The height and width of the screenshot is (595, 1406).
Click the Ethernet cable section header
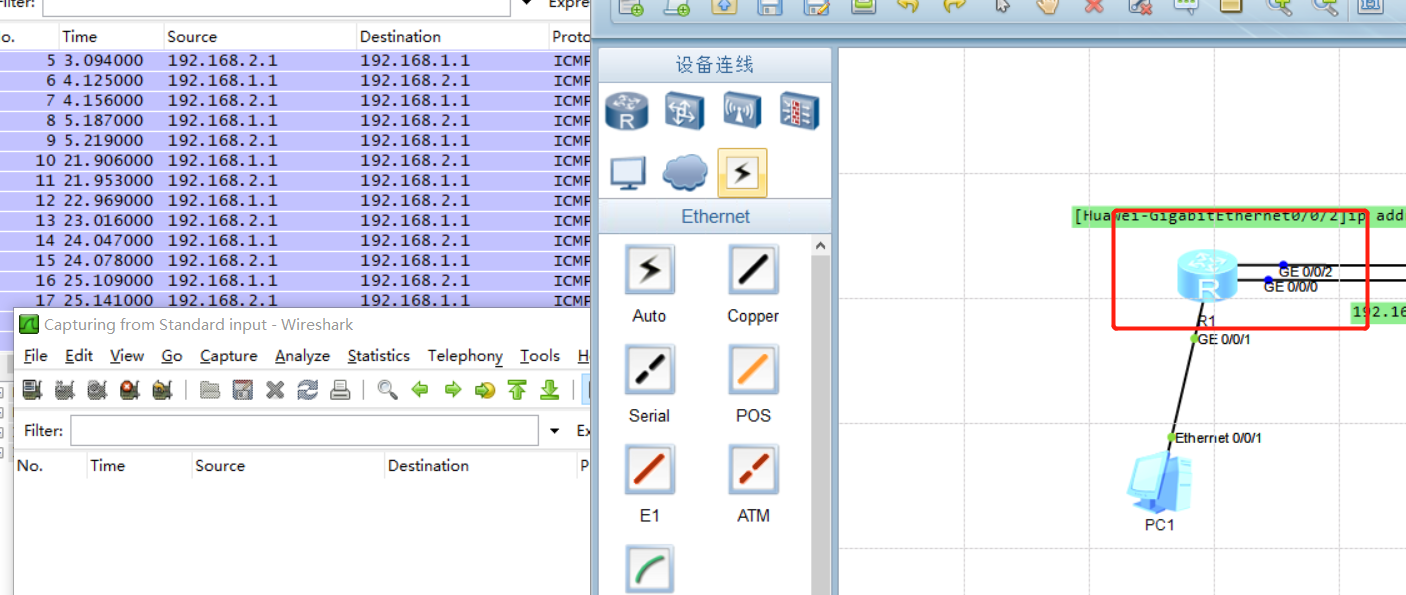pyautogui.click(x=715, y=216)
